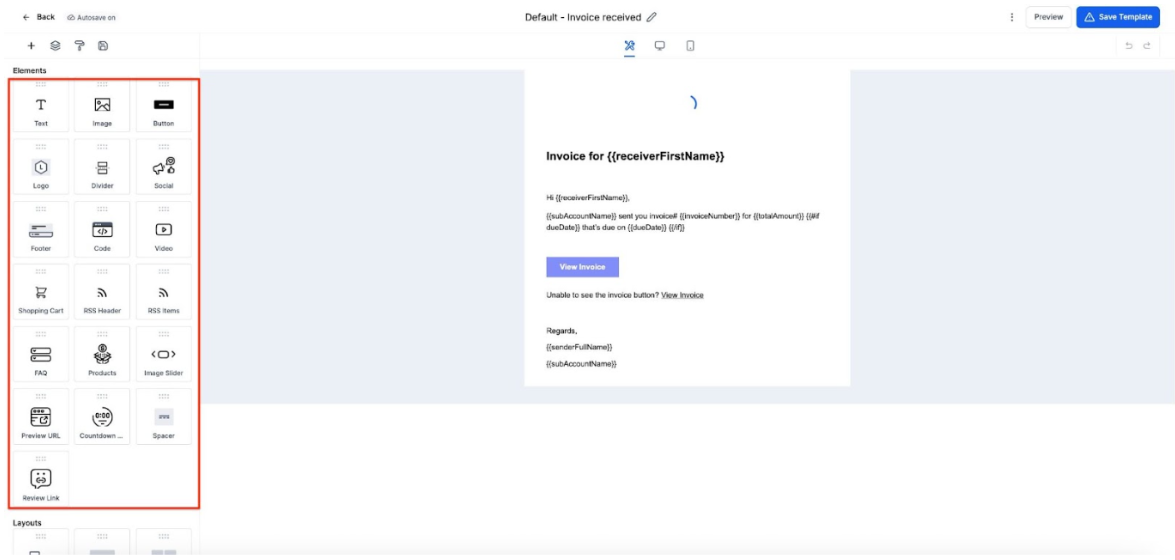The width and height of the screenshot is (1175, 560).
Task: Select the Shopping Cart element
Action: coord(41,295)
